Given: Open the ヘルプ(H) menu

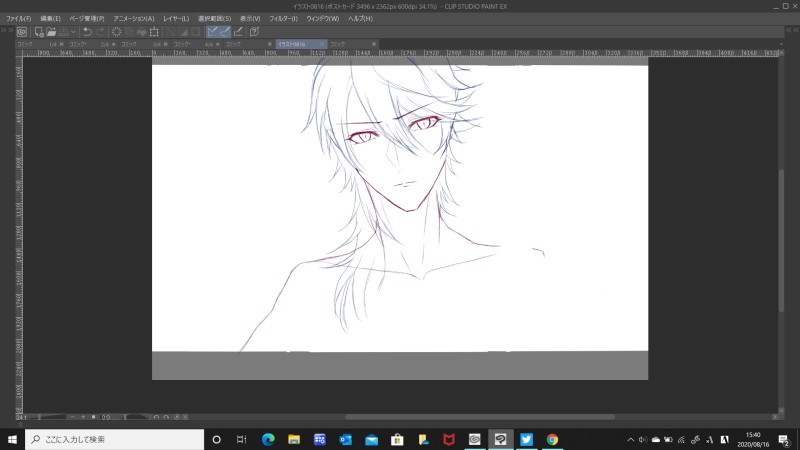Looking at the screenshot, I should pyautogui.click(x=360, y=18).
